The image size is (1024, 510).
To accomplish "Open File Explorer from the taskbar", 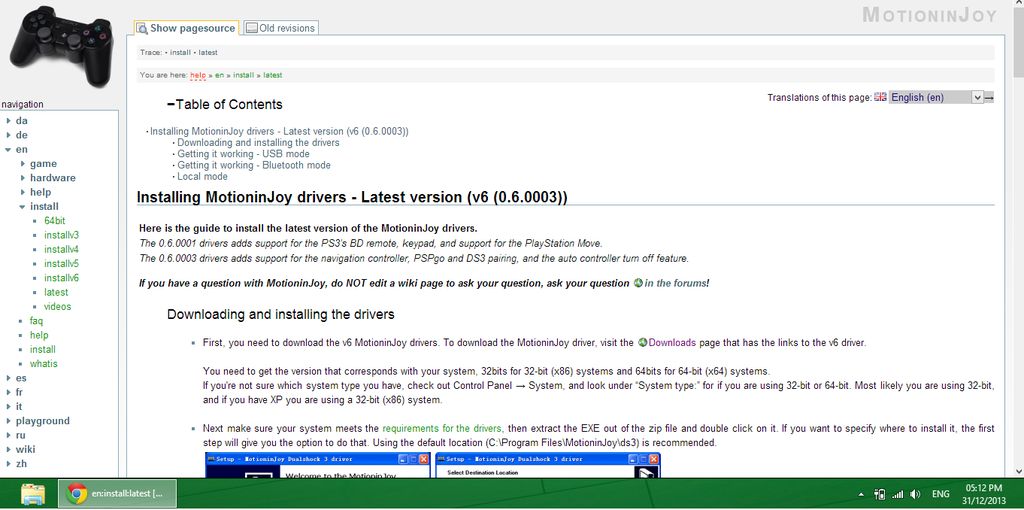I will (x=33, y=494).
